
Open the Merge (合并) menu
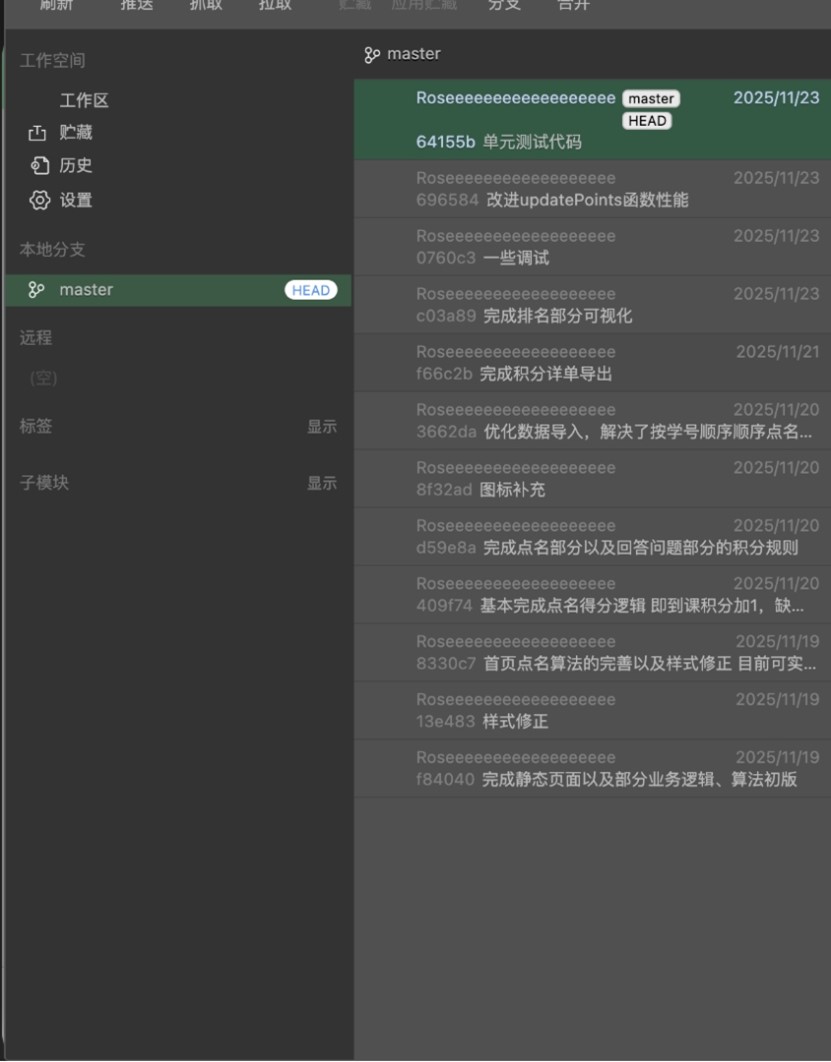570,6
